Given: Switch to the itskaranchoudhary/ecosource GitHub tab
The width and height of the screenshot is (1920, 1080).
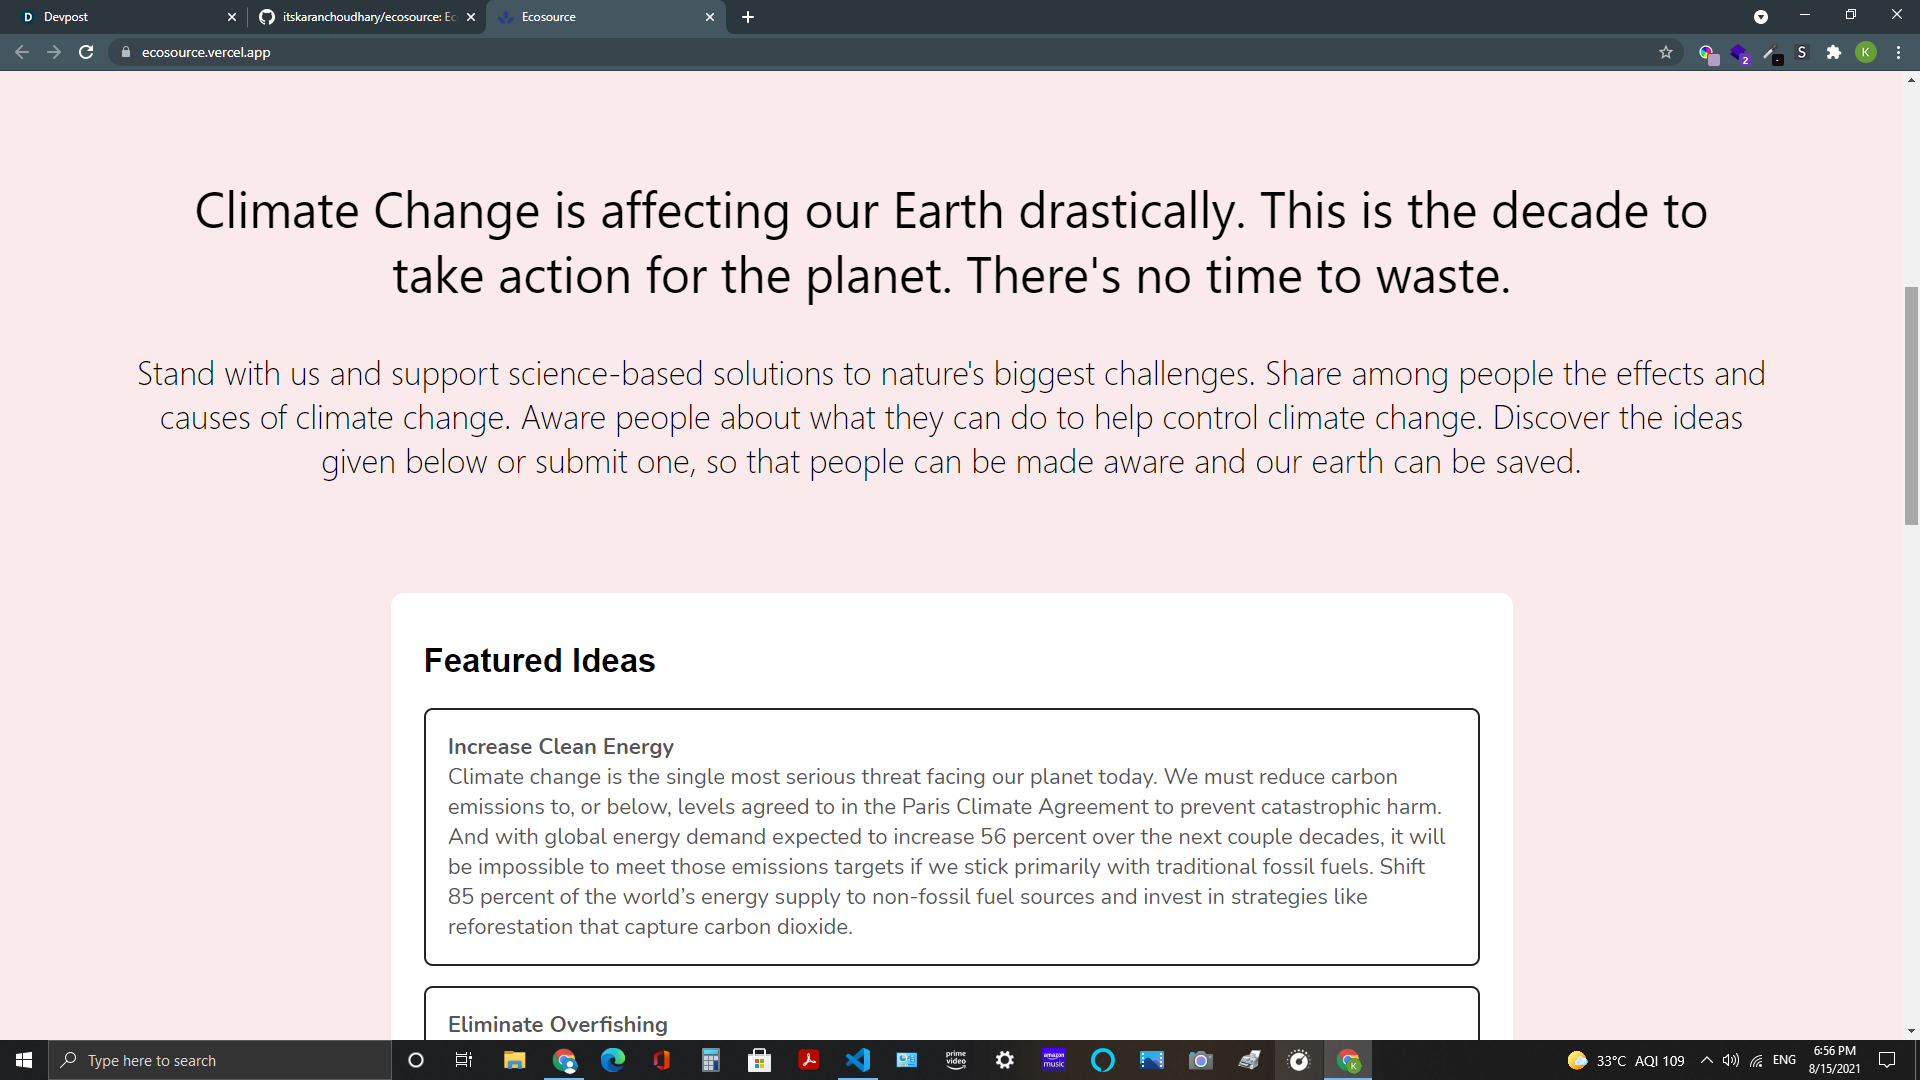Looking at the screenshot, I should coord(360,17).
